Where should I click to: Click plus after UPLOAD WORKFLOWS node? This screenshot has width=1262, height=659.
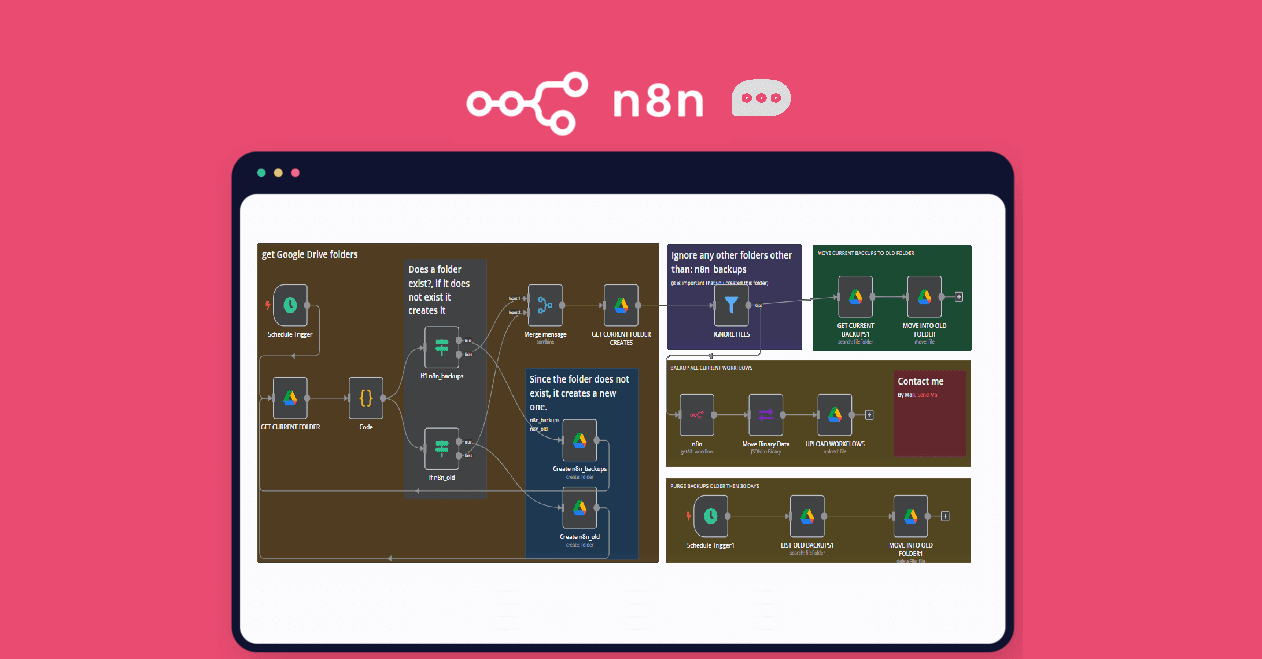pos(870,414)
